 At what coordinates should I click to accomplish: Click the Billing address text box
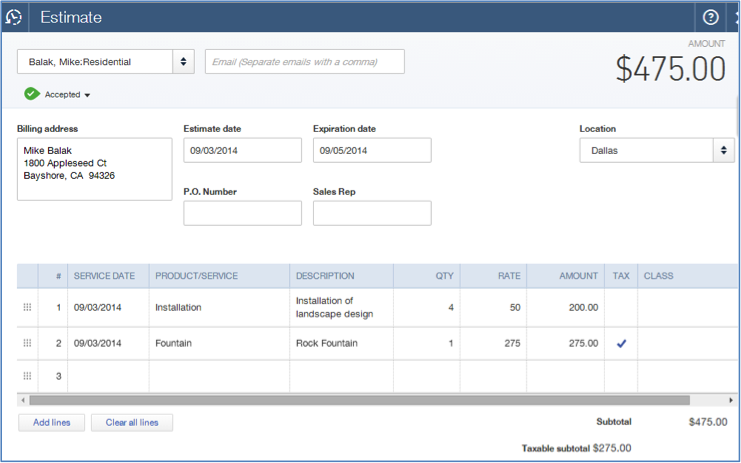click(95, 169)
